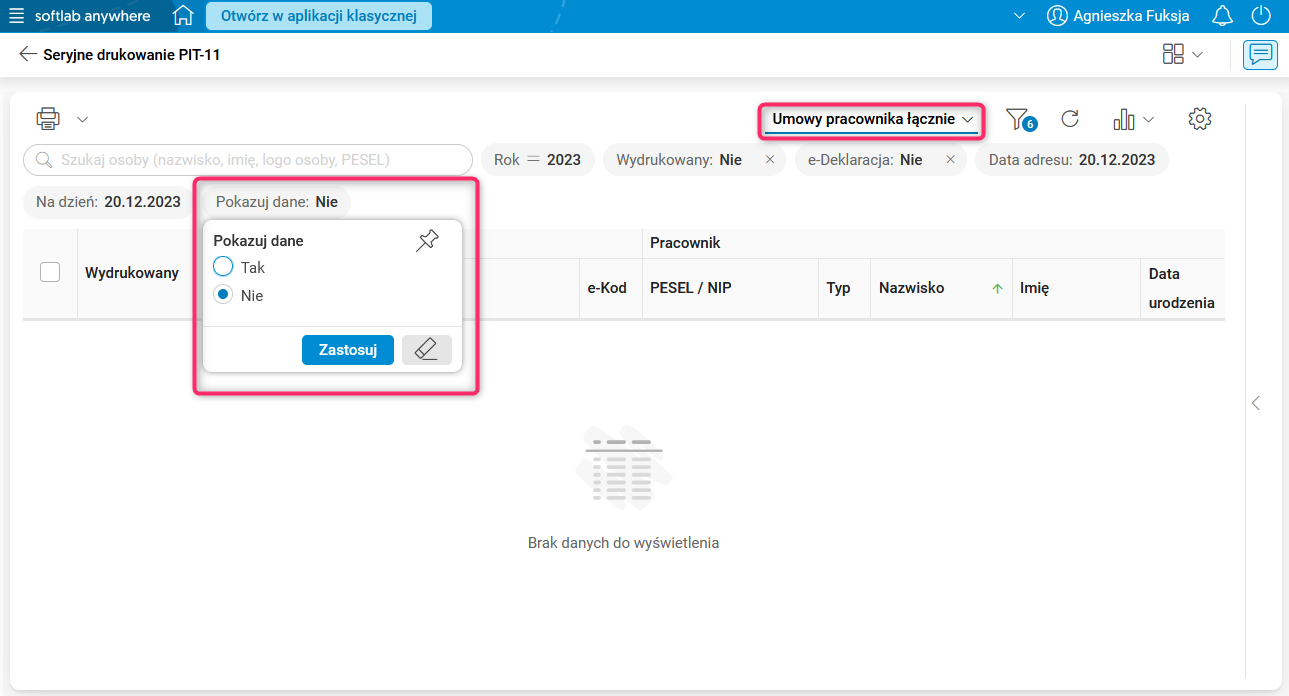The height and width of the screenshot is (696, 1289).
Task: Pin the Pokazuj dane popup
Action: (427, 241)
